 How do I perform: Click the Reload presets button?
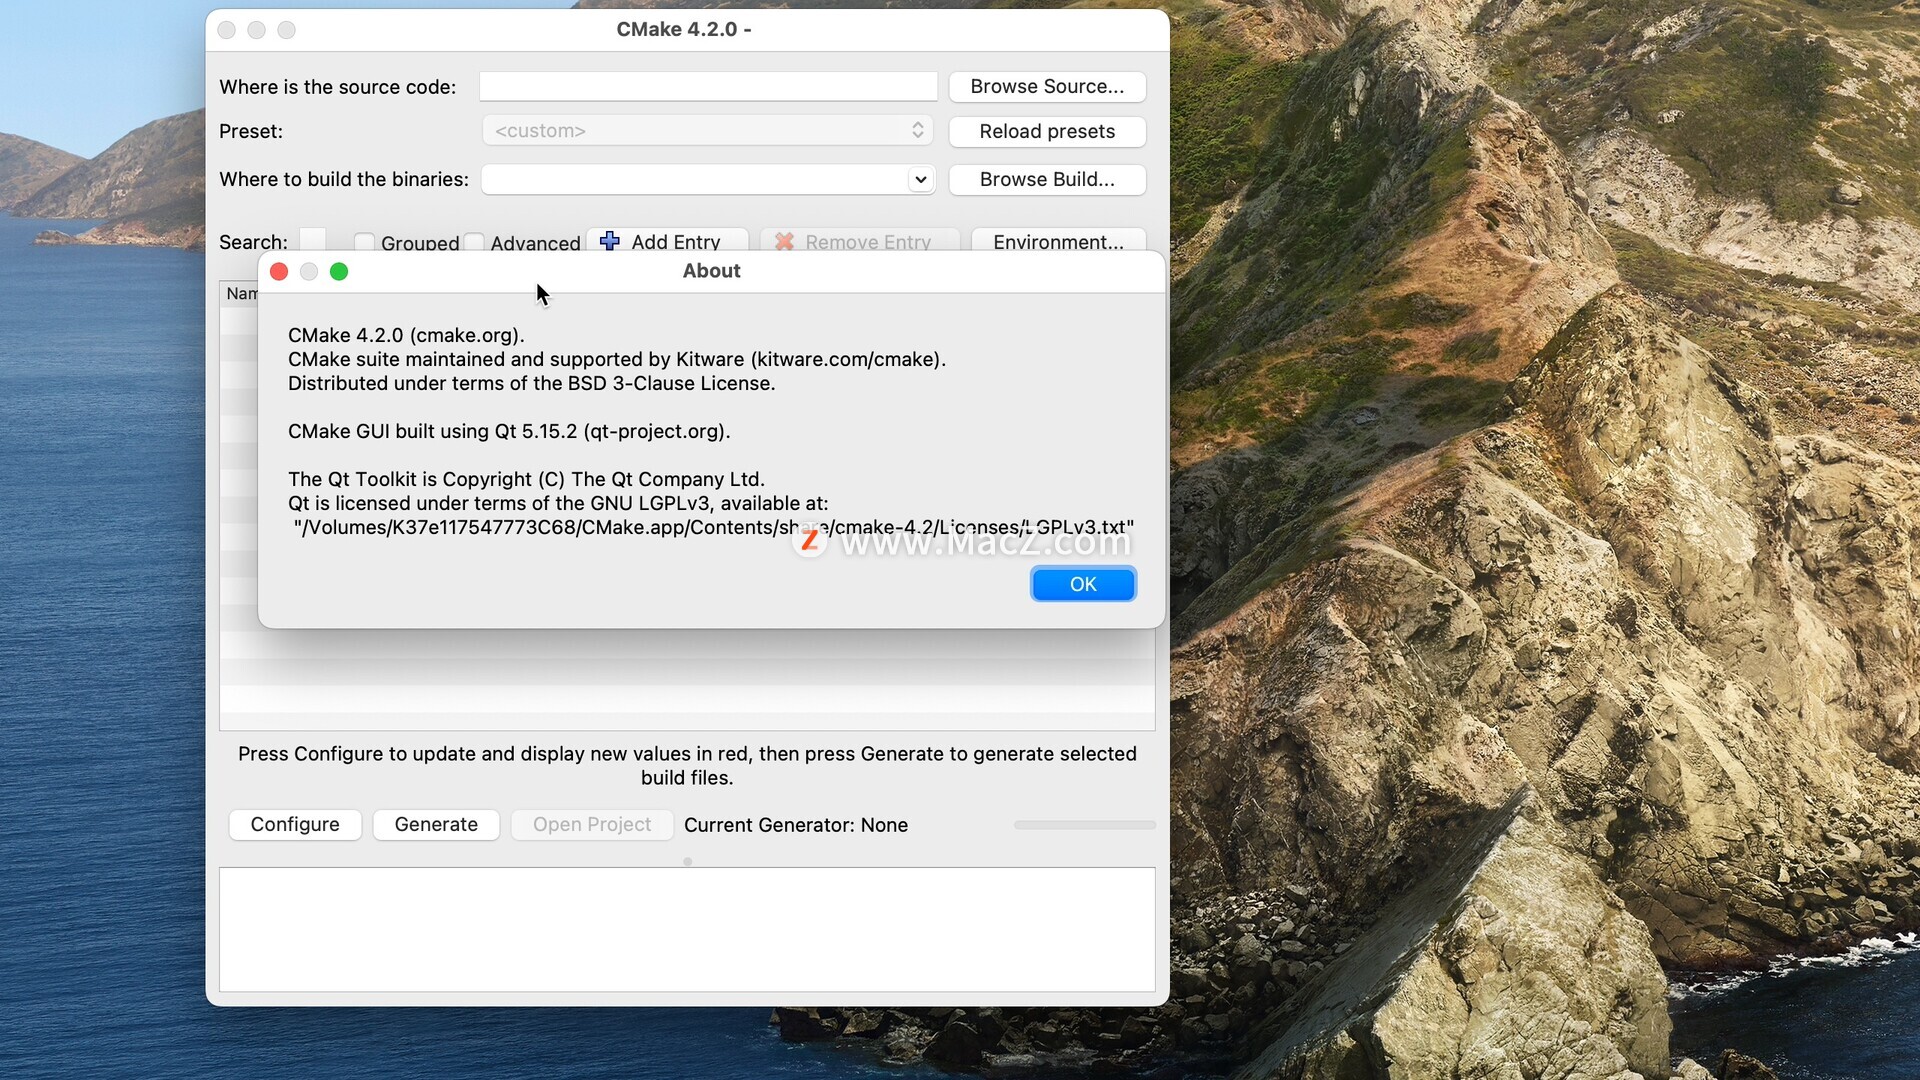[x=1046, y=131]
